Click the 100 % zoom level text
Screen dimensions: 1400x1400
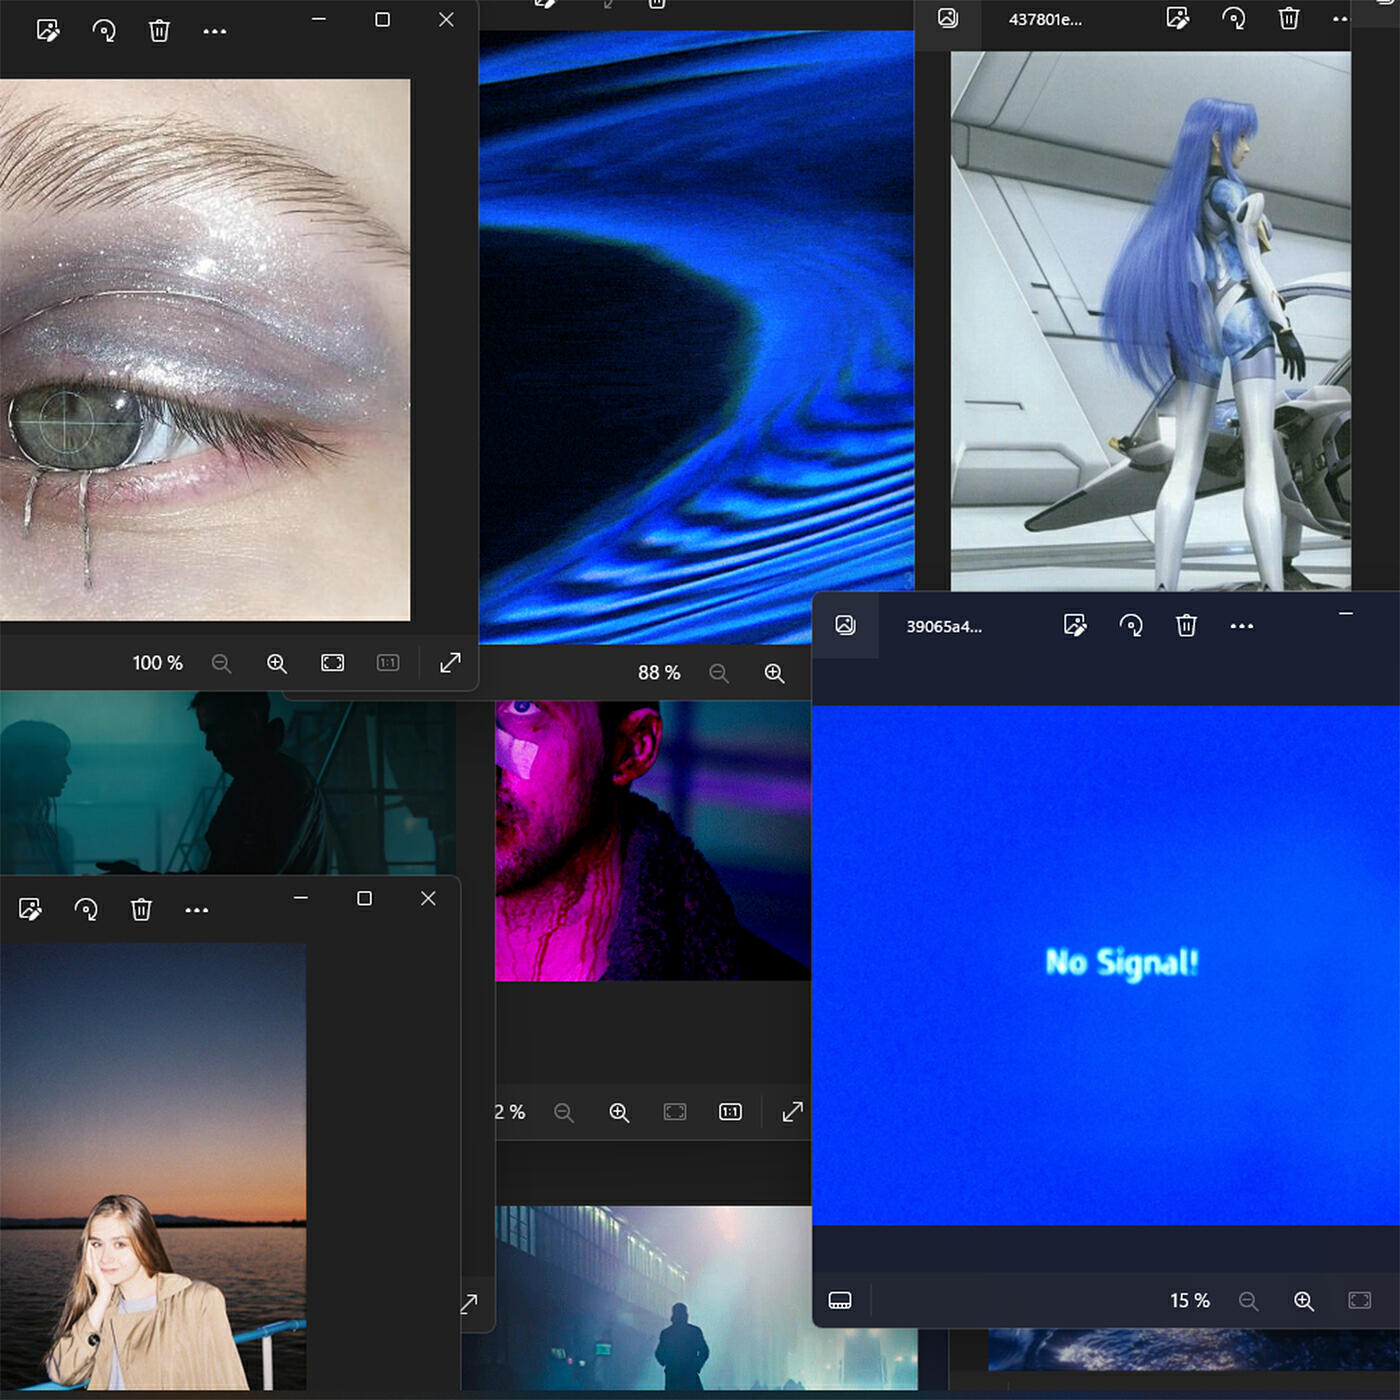coord(158,663)
